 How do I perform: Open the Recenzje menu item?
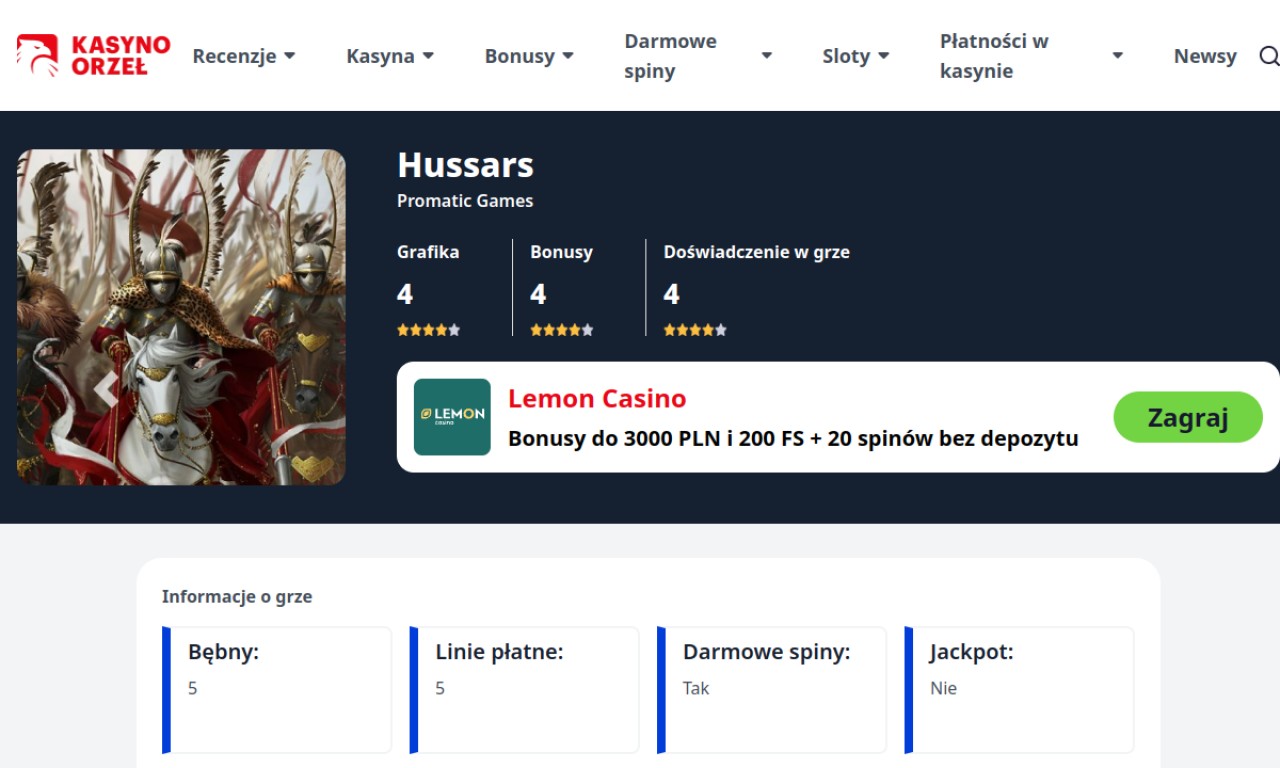[x=234, y=56]
